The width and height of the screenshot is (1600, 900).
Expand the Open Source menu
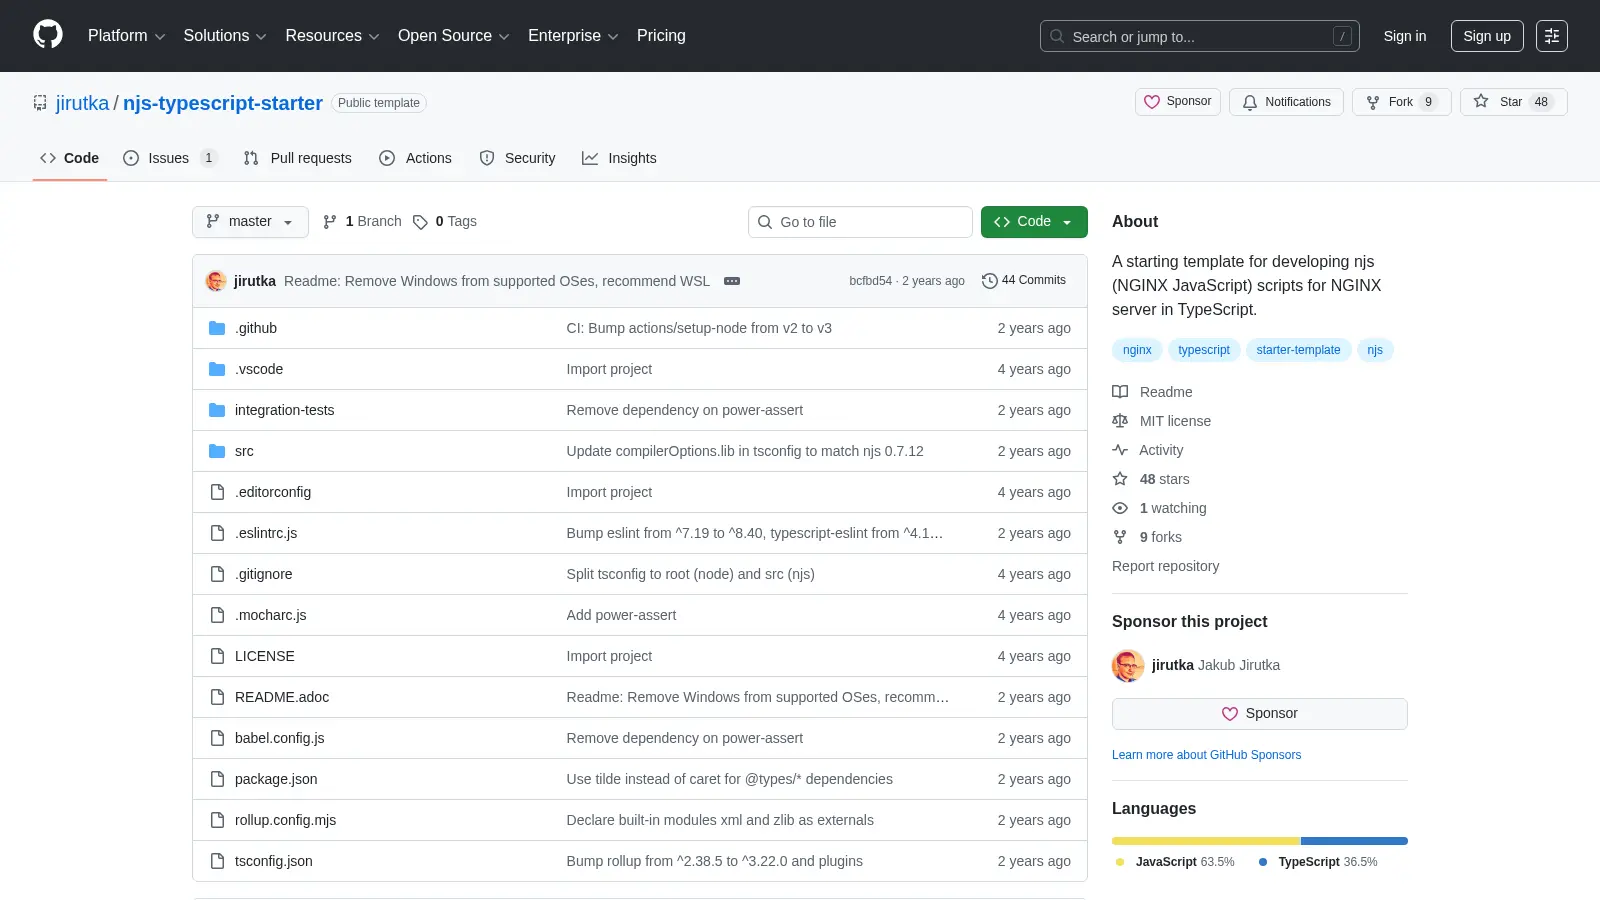click(454, 36)
